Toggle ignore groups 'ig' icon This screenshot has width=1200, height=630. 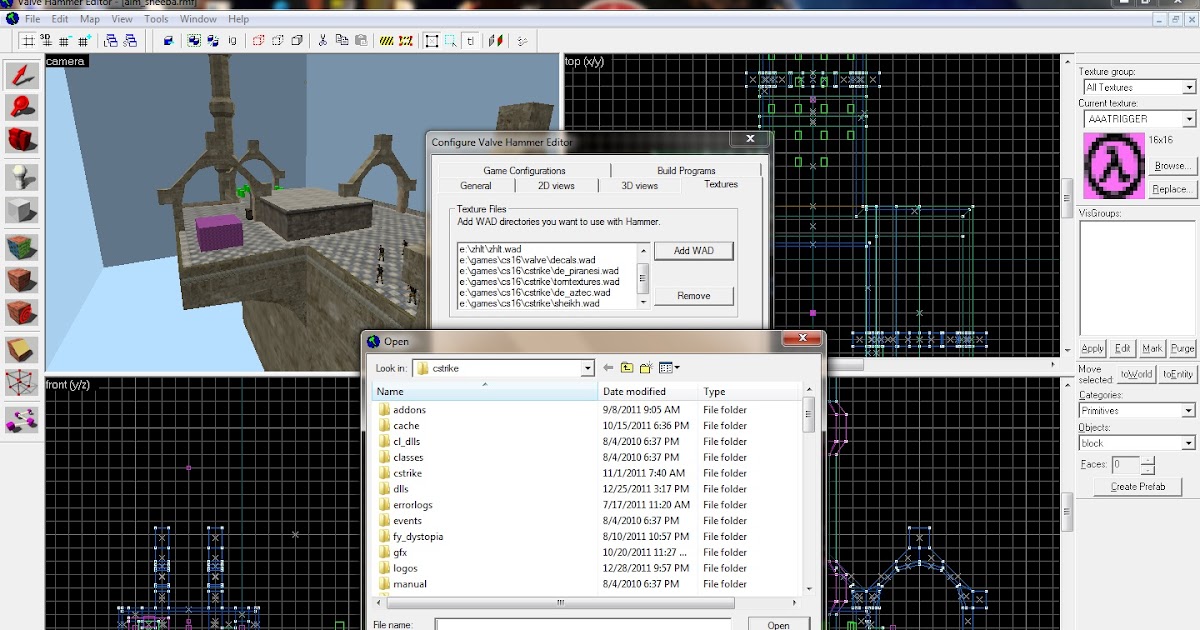click(x=232, y=41)
